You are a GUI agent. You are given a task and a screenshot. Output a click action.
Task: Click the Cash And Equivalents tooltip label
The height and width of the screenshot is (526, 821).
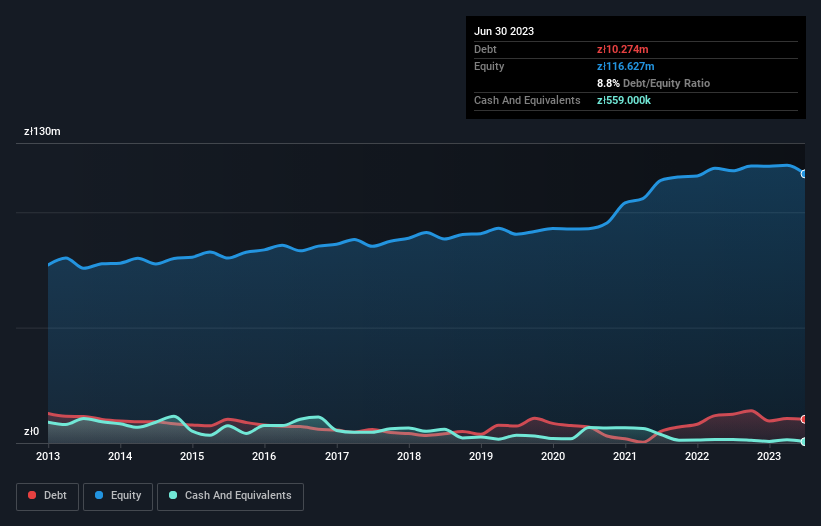527,100
